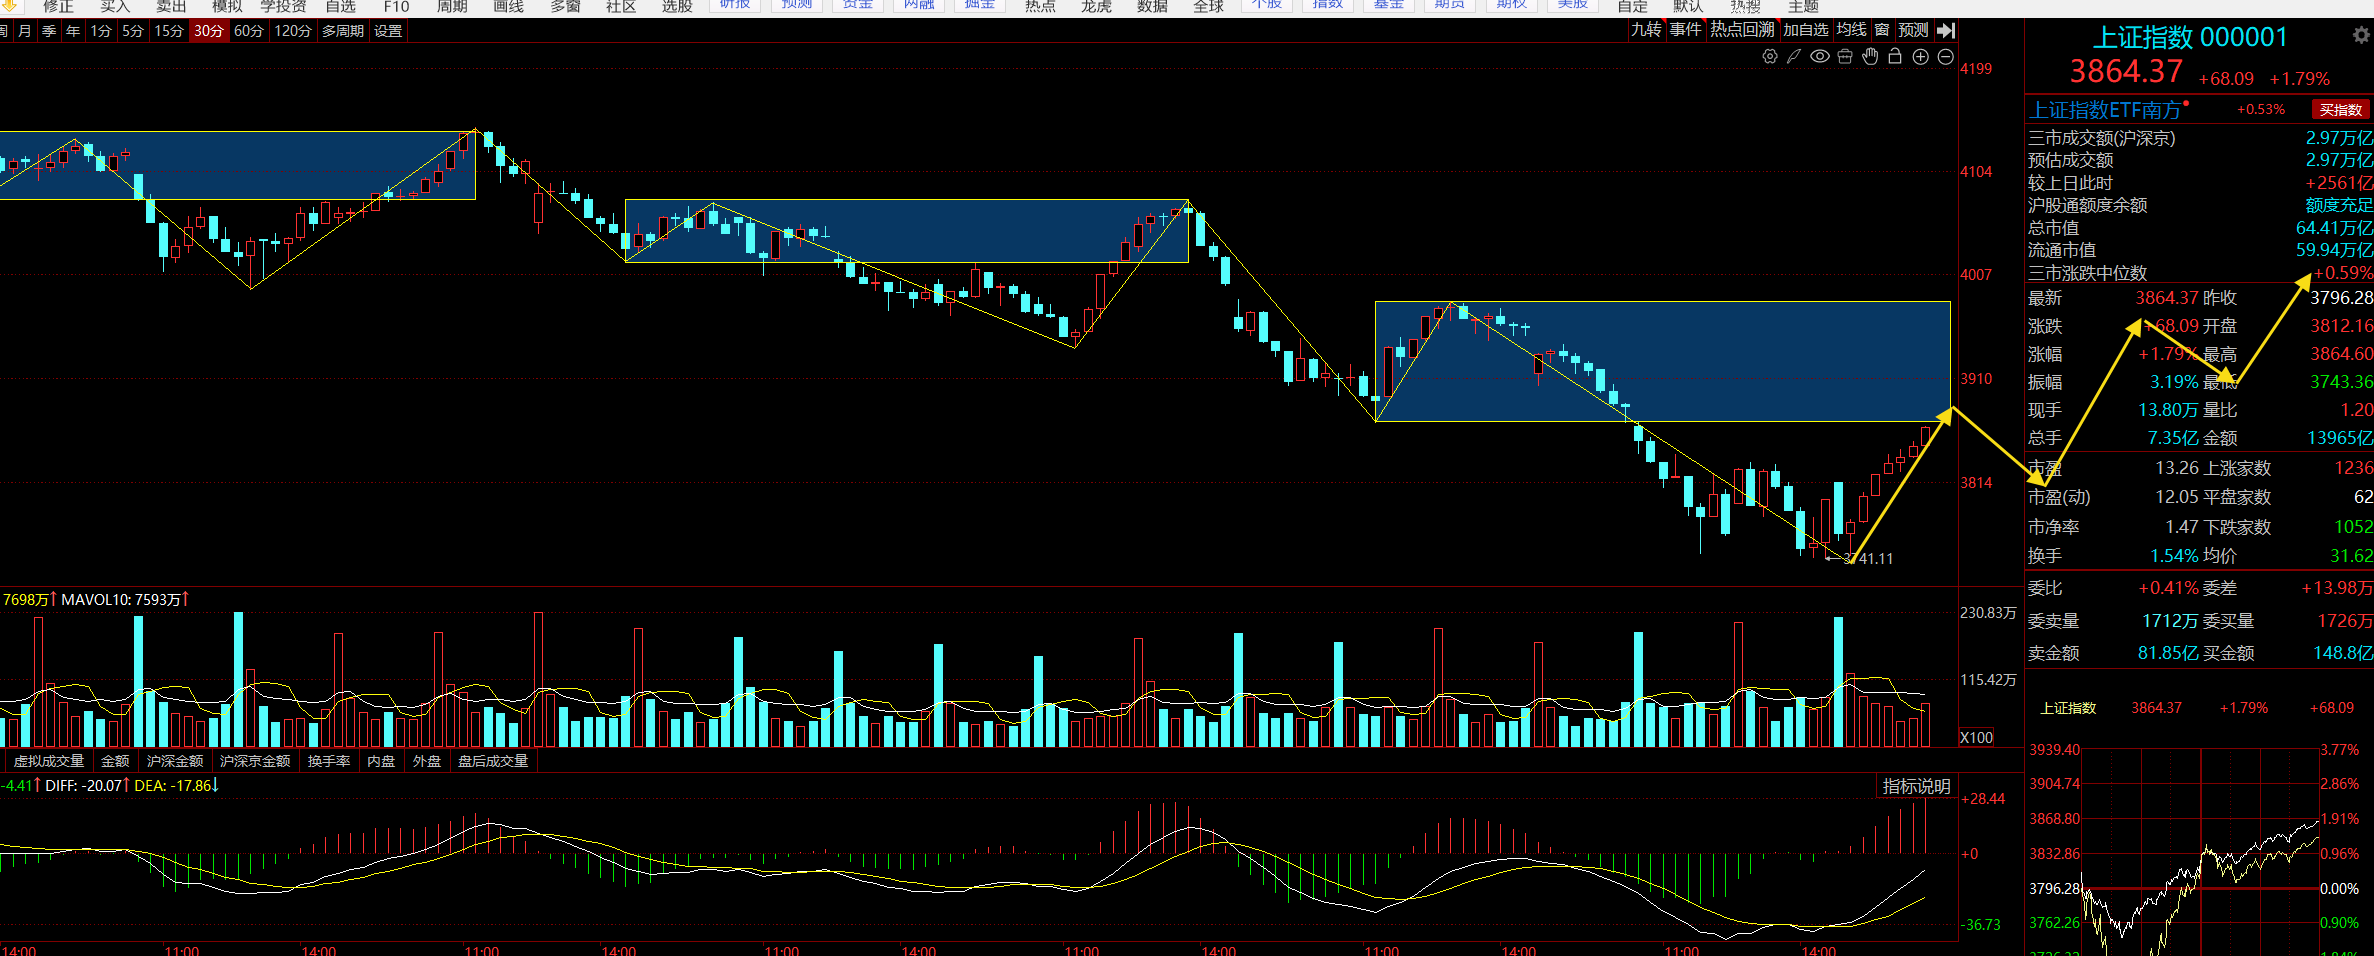Open the 龙虎 menu
2374x956 pixels.
(x=1096, y=7)
